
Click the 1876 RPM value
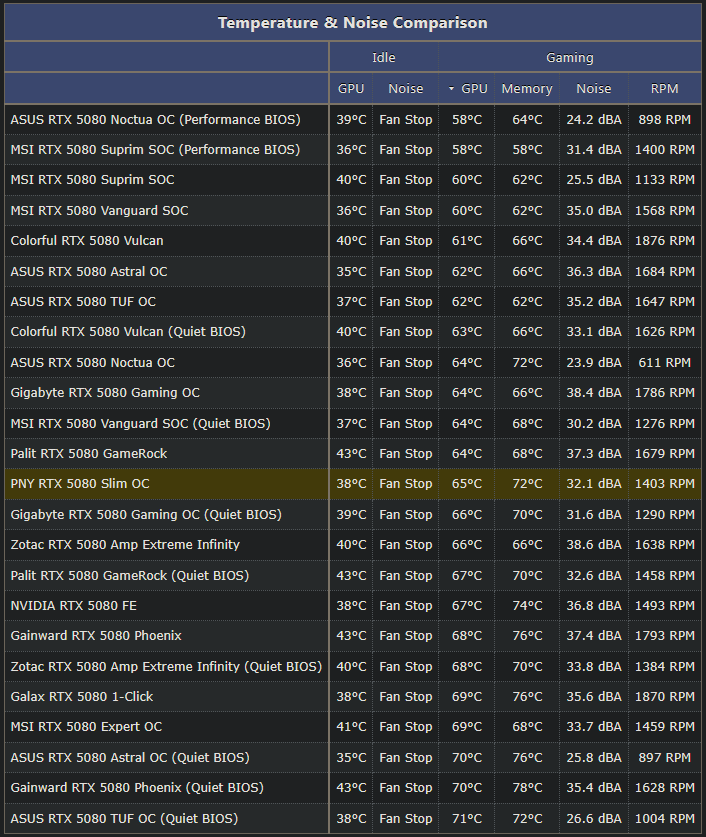(x=664, y=241)
